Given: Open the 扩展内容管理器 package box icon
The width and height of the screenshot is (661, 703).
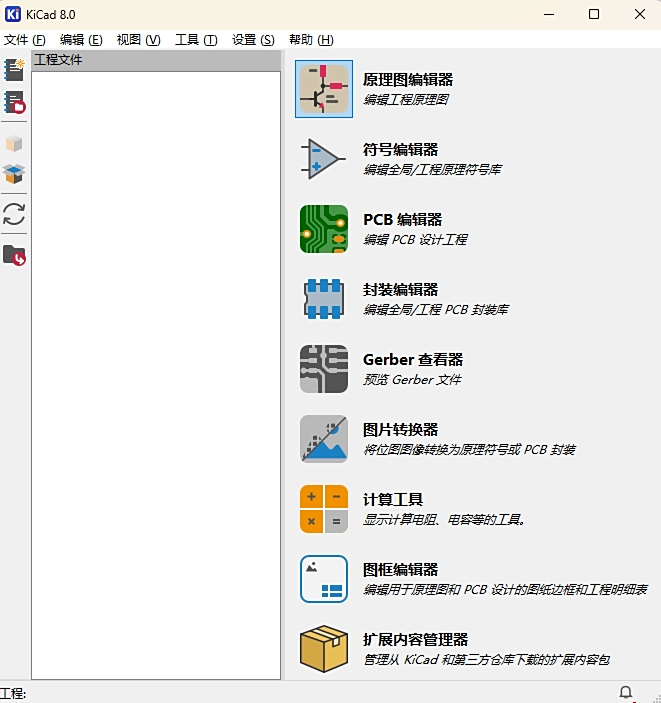Looking at the screenshot, I should pyautogui.click(x=324, y=648).
